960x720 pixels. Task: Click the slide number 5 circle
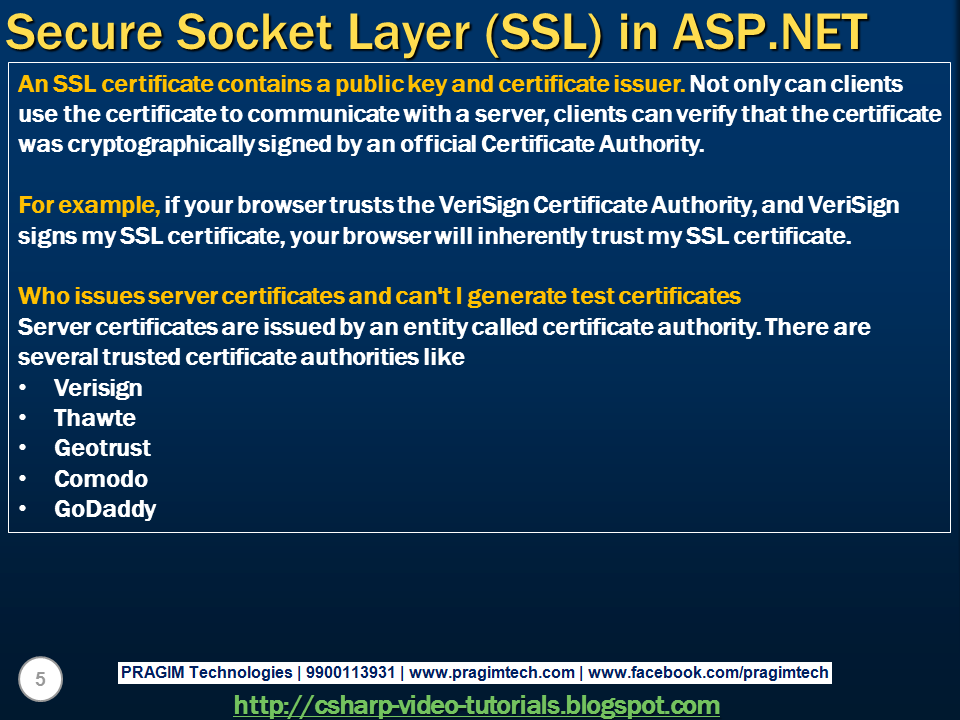pos(40,679)
